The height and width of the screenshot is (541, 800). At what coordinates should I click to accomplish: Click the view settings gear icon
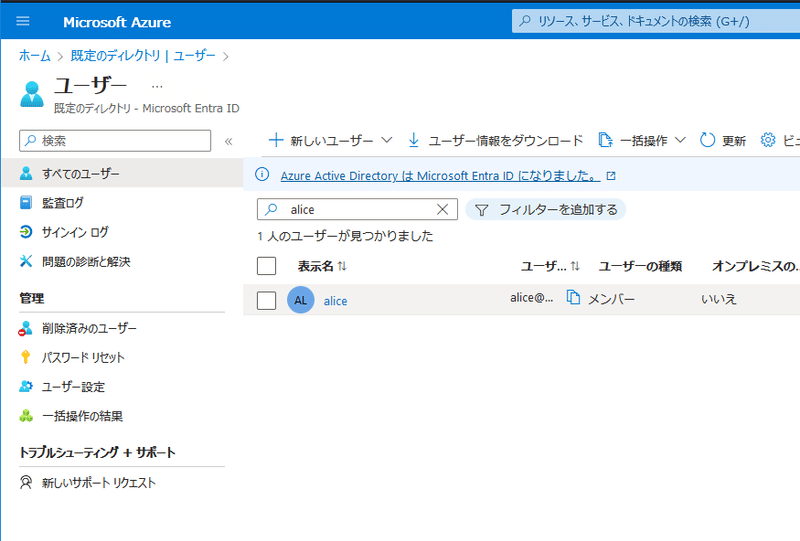tap(768, 140)
